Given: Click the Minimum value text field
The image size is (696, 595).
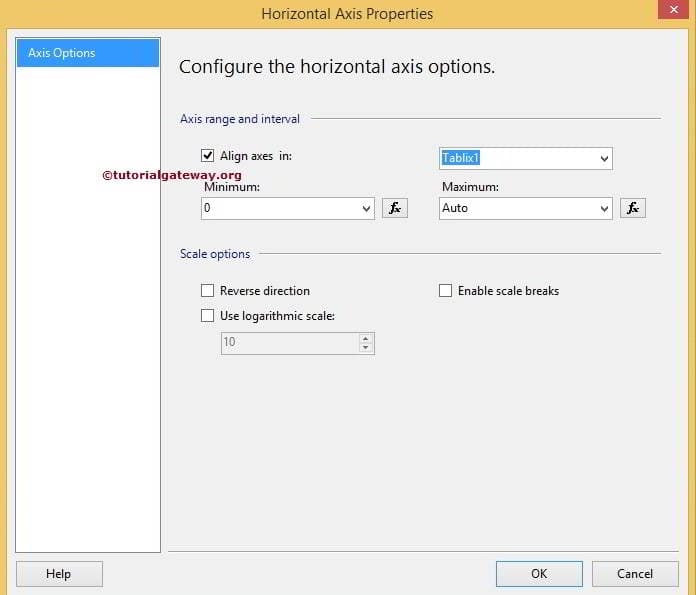Looking at the screenshot, I should click(280, 208).
